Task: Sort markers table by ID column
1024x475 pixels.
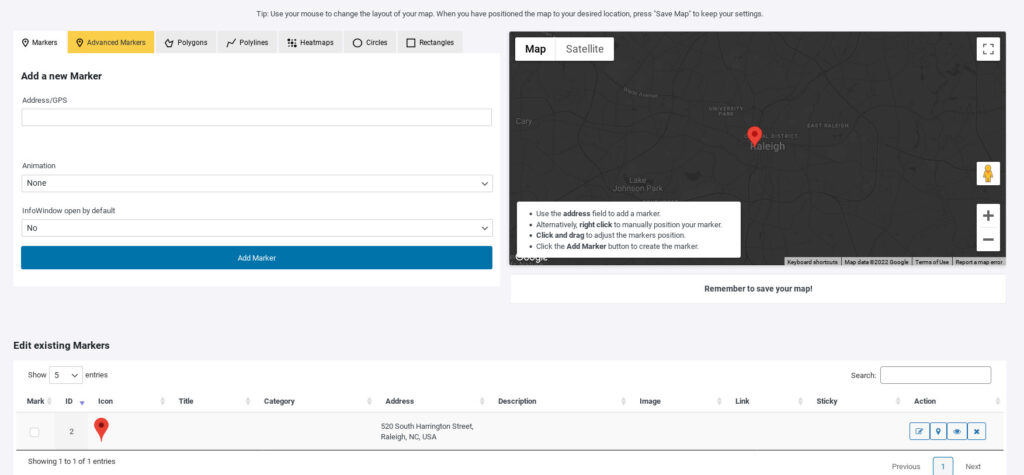Action: click(x=72, y=401)
